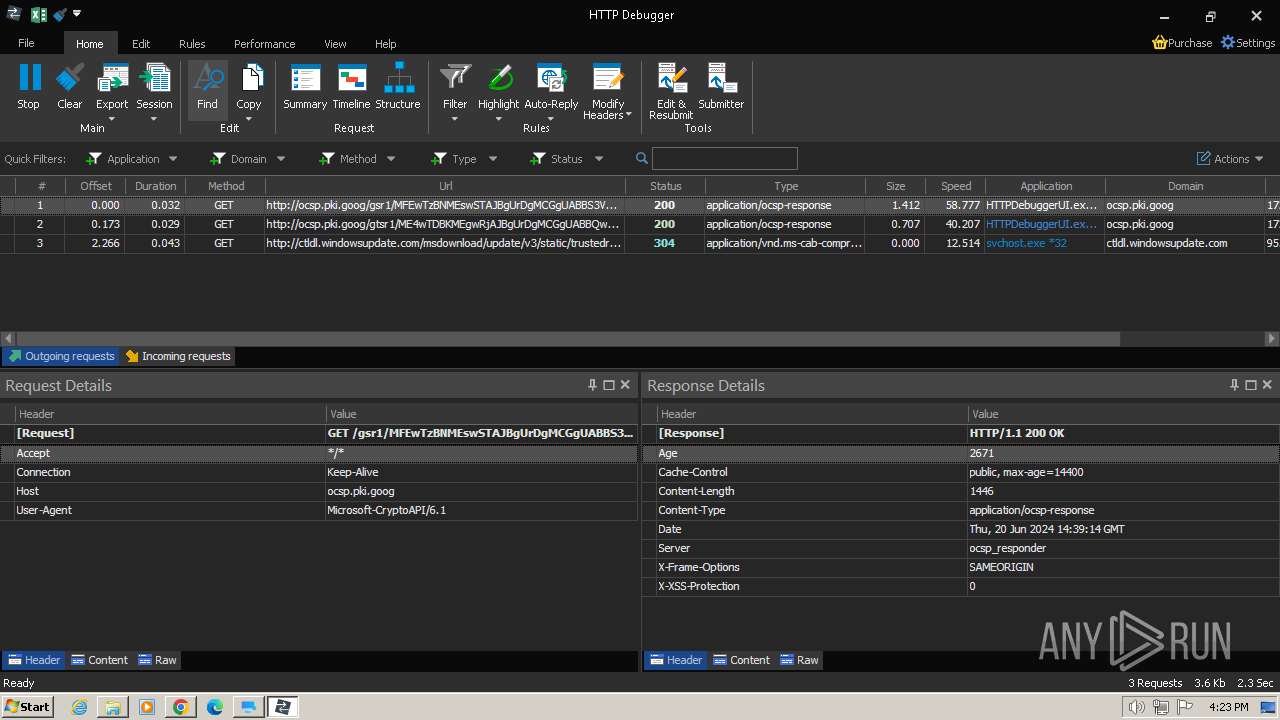Sort the grid by Url column

pyautogui.click(x=445, y=186)
